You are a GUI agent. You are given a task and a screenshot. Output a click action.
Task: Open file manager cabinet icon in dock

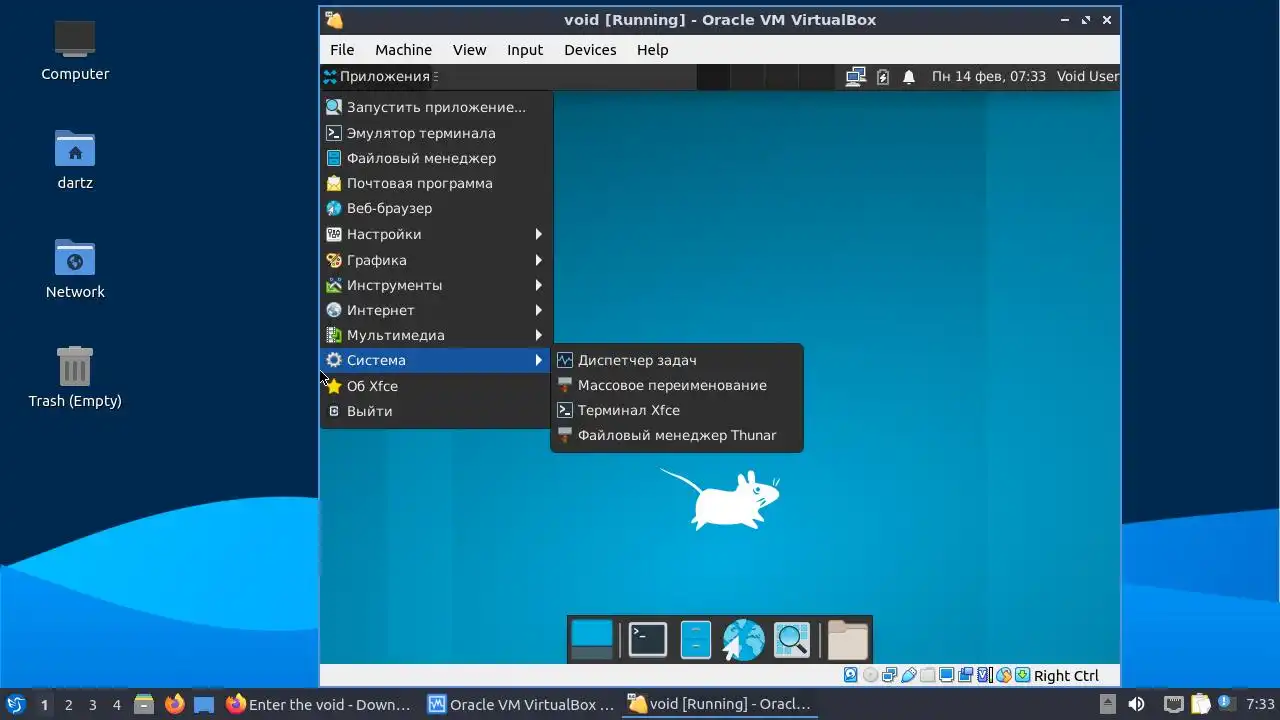(696, 640)
